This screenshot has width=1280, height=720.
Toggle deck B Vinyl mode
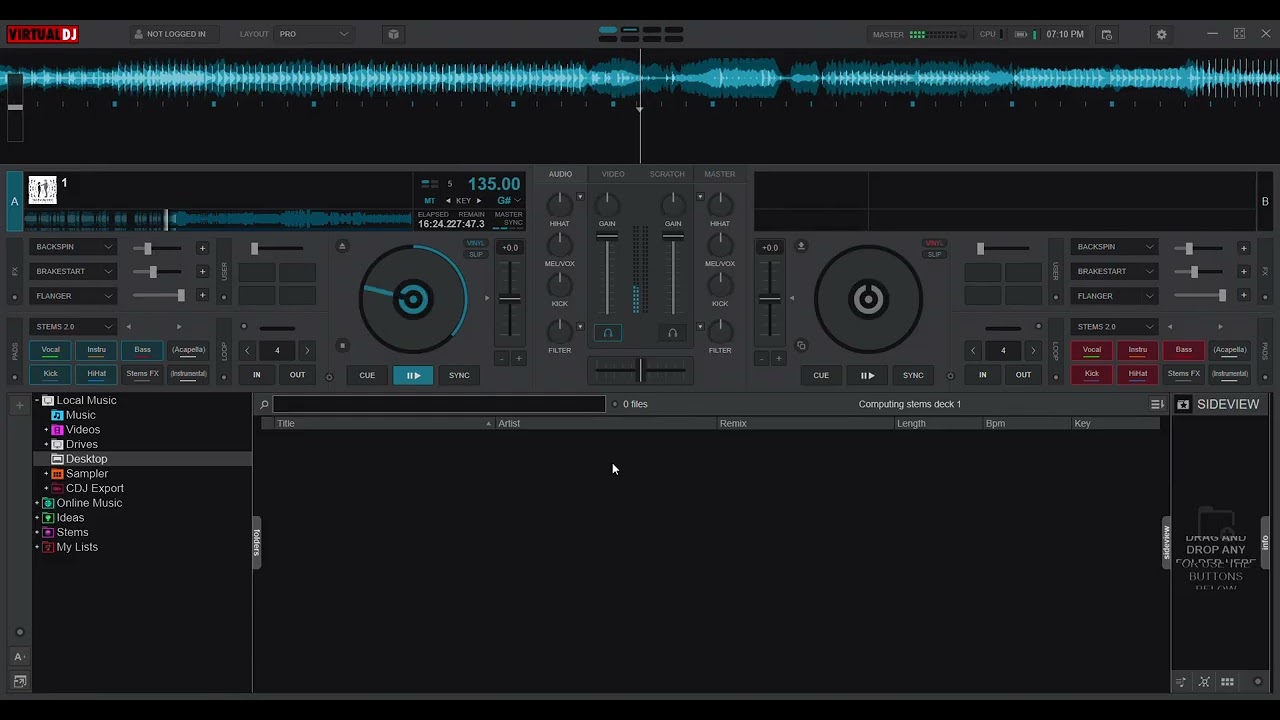tap(934, 243)
